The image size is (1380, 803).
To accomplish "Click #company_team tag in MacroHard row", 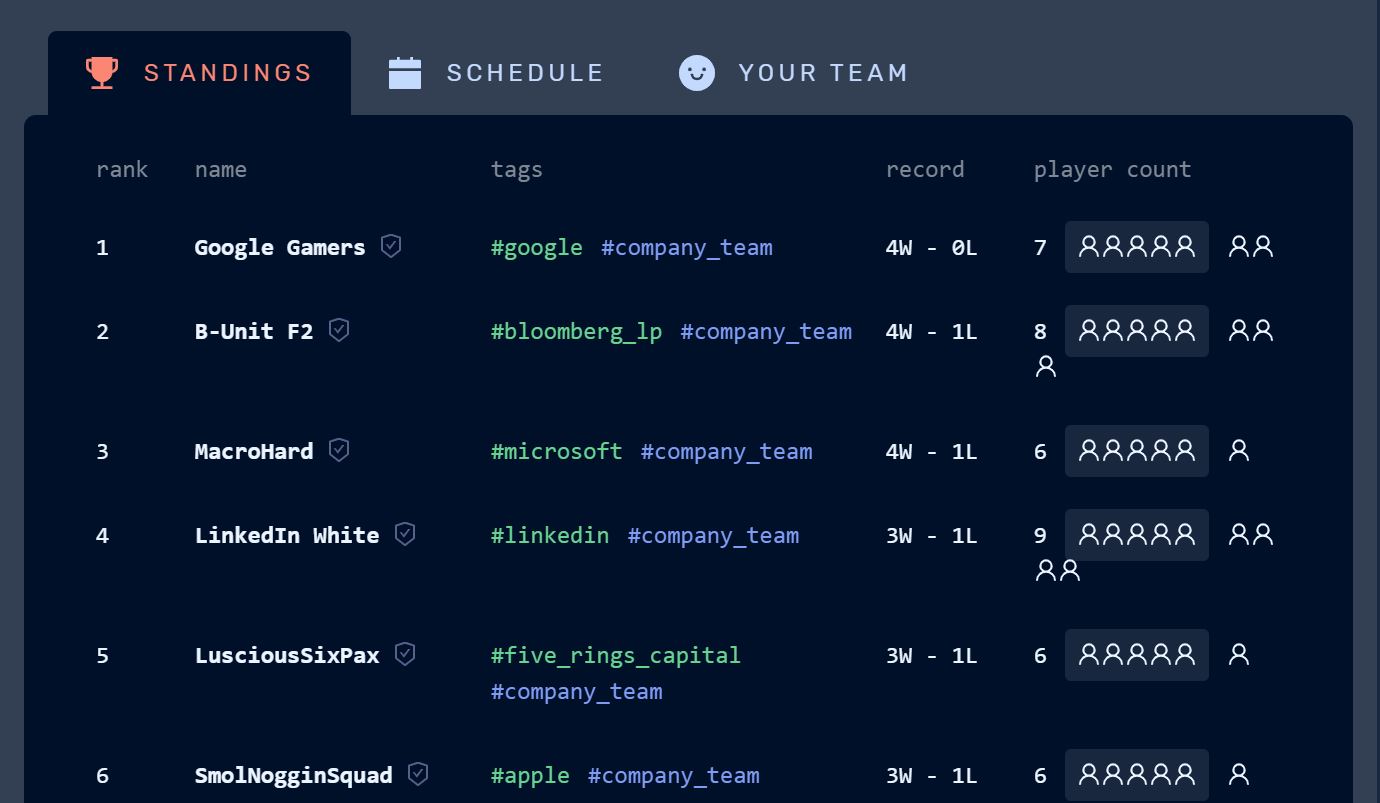I will 727,452.
